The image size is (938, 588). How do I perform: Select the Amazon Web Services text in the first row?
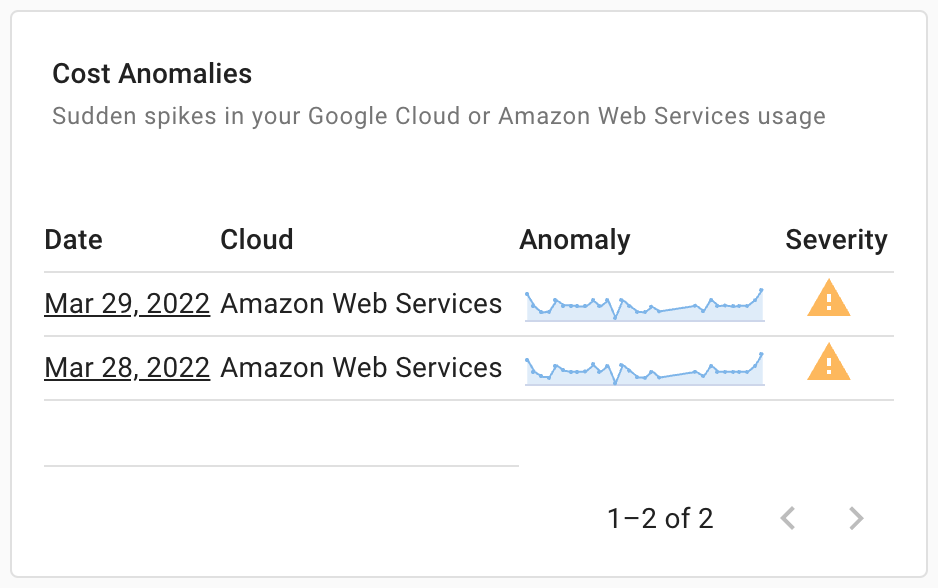coord(362,303)
